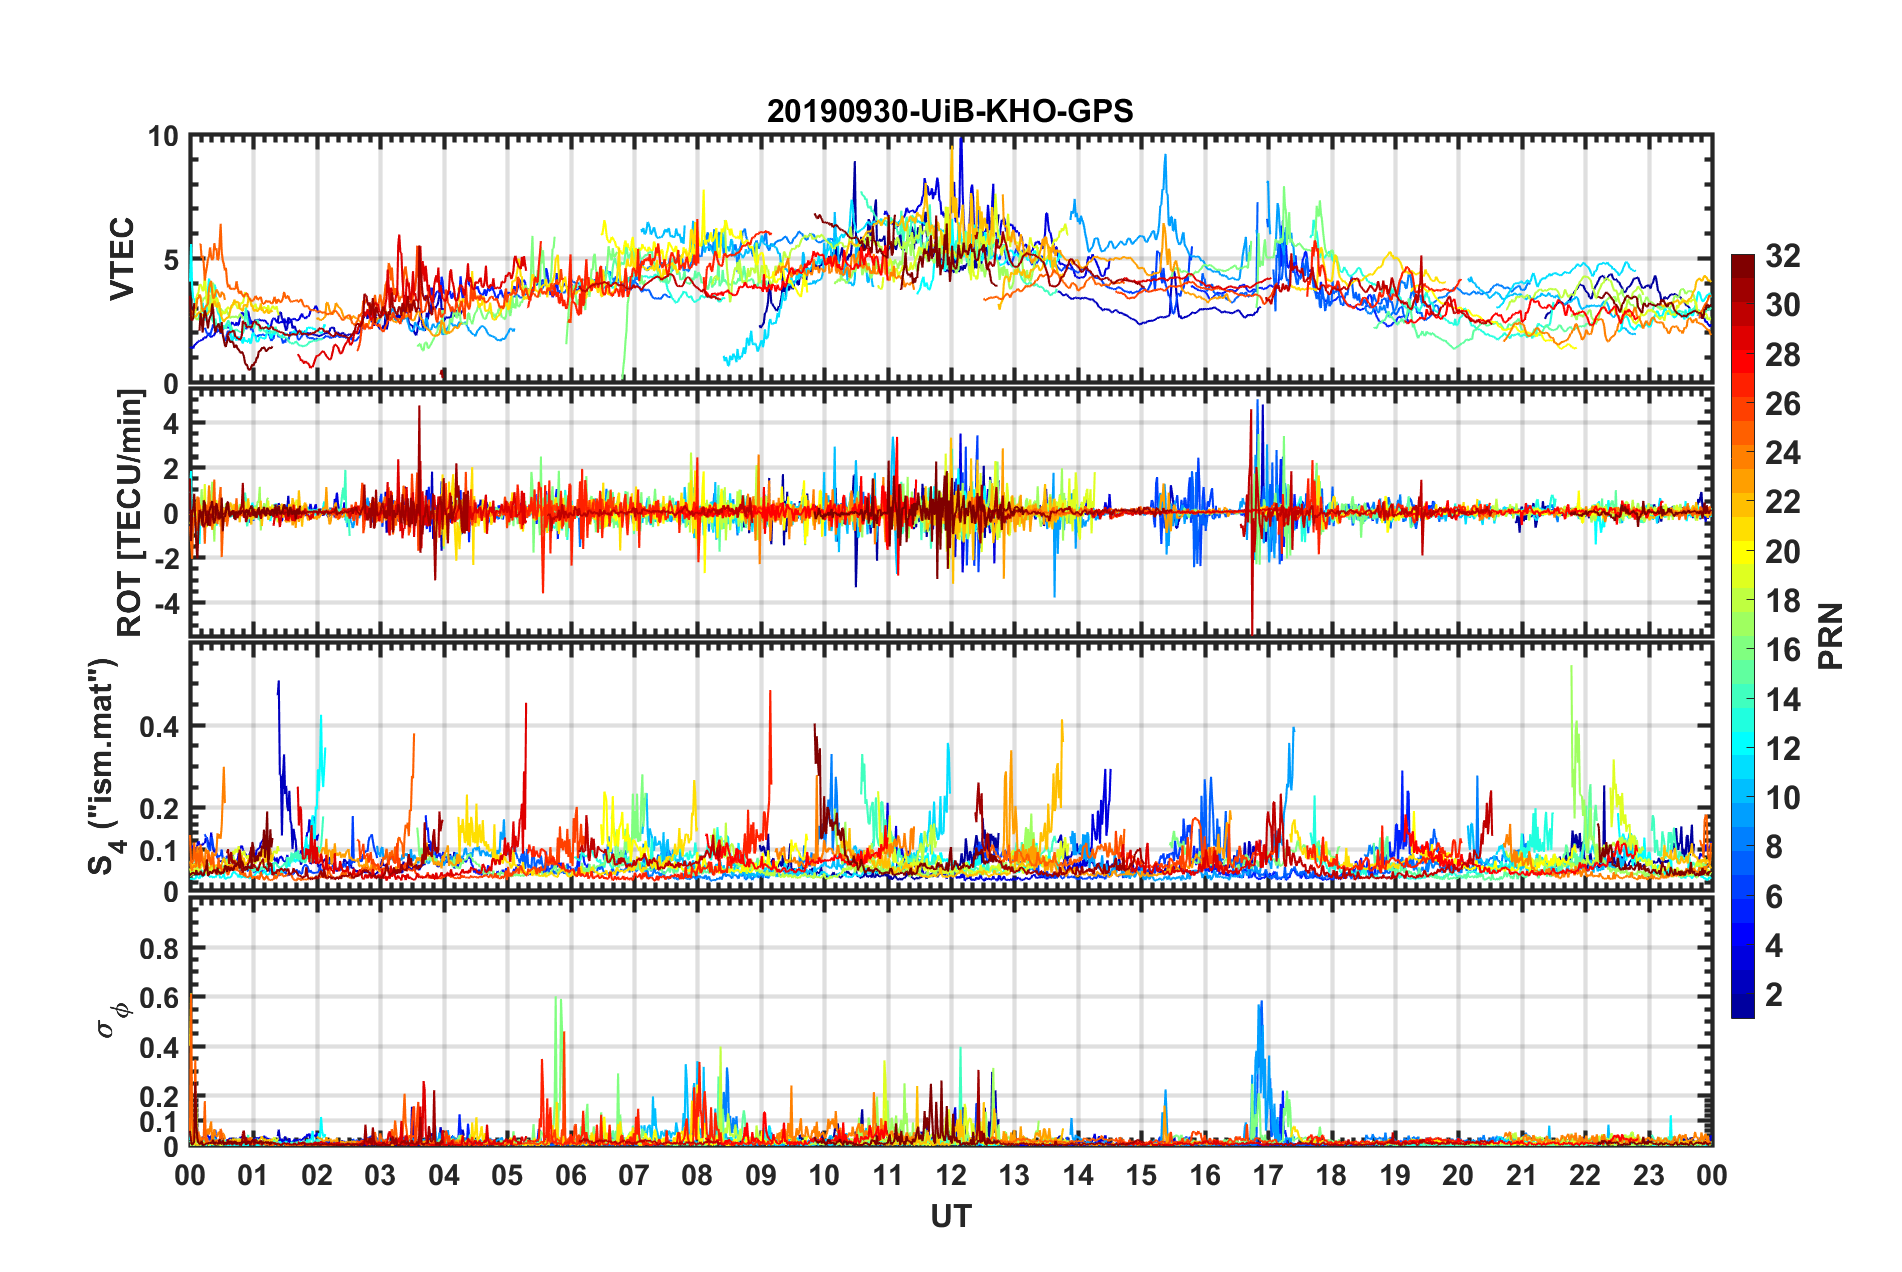Click the "ROT [TECU/min]" y-axis label
The width and height of the screenshot is (1902, 1272).
pos(130,512)
